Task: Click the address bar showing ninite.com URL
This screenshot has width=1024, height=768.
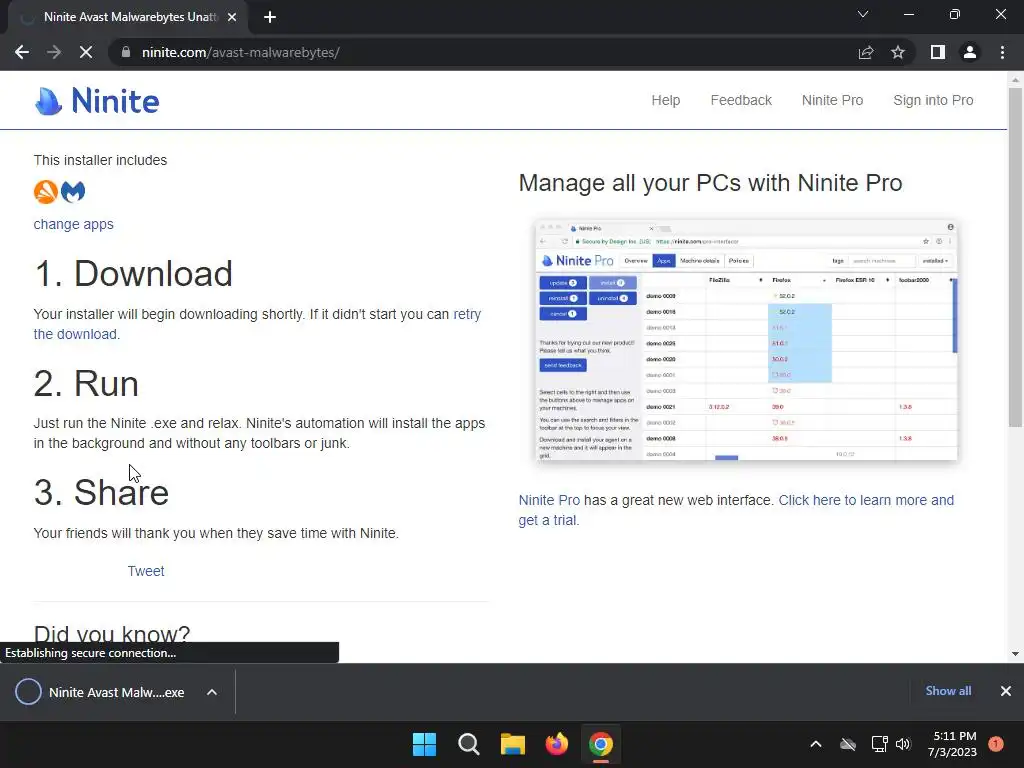Action: click(x=483, y=52)
